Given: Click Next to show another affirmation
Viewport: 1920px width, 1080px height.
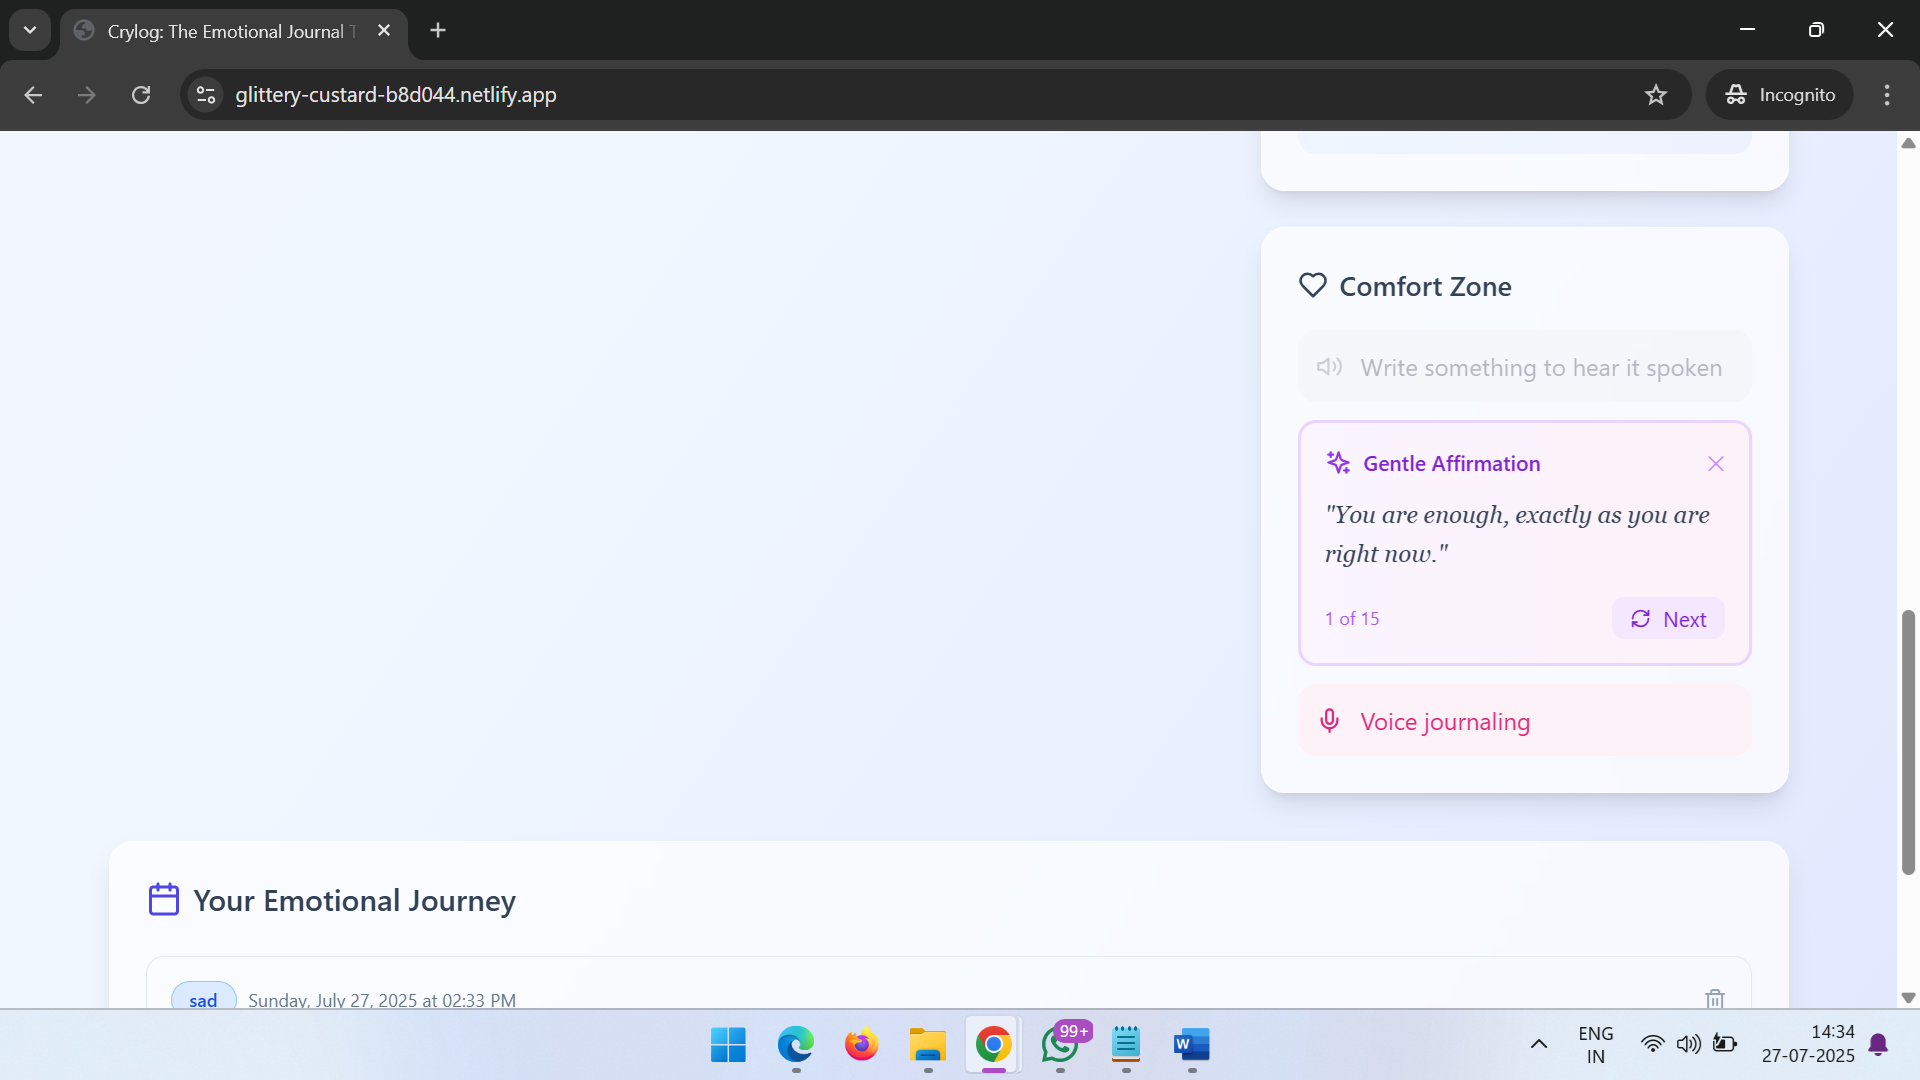Looking at the screenshot, I should point(1668,619).
